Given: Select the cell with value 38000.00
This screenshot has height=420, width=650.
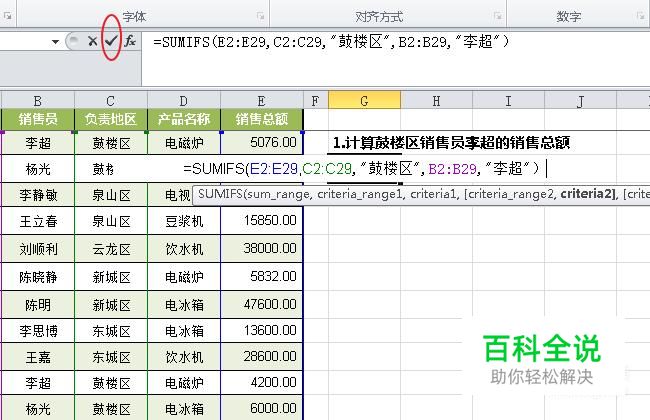Looking at the screenshot, I should tap(262, 248).
